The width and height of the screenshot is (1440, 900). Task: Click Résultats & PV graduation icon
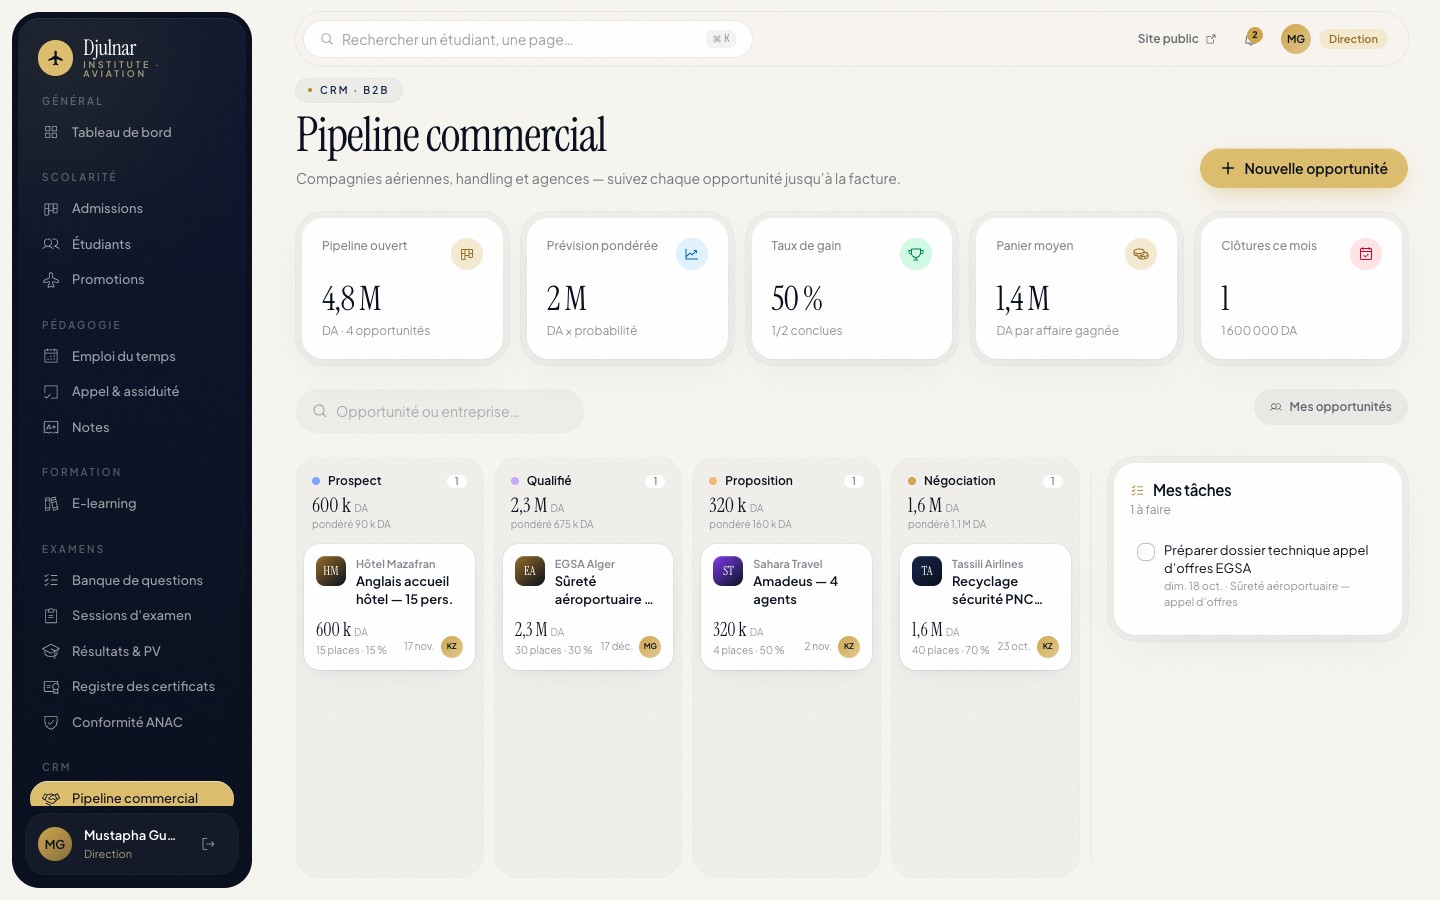51,651
